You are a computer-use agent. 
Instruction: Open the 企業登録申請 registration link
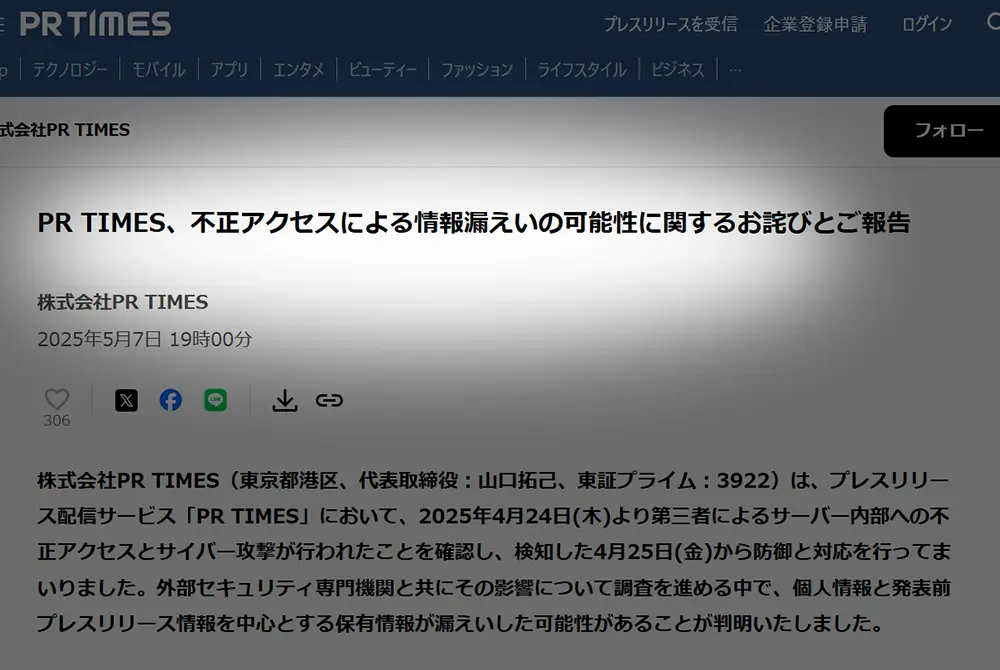[x=816, y=24]
